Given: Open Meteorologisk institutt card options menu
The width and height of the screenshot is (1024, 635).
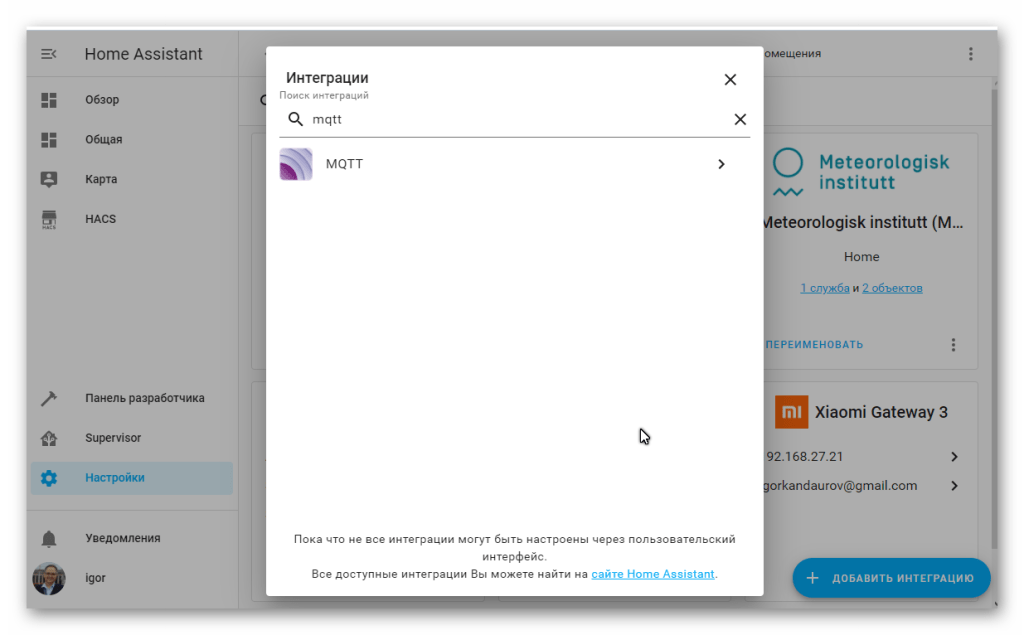Looking at the screenshot, I should [x=953, y=344].
